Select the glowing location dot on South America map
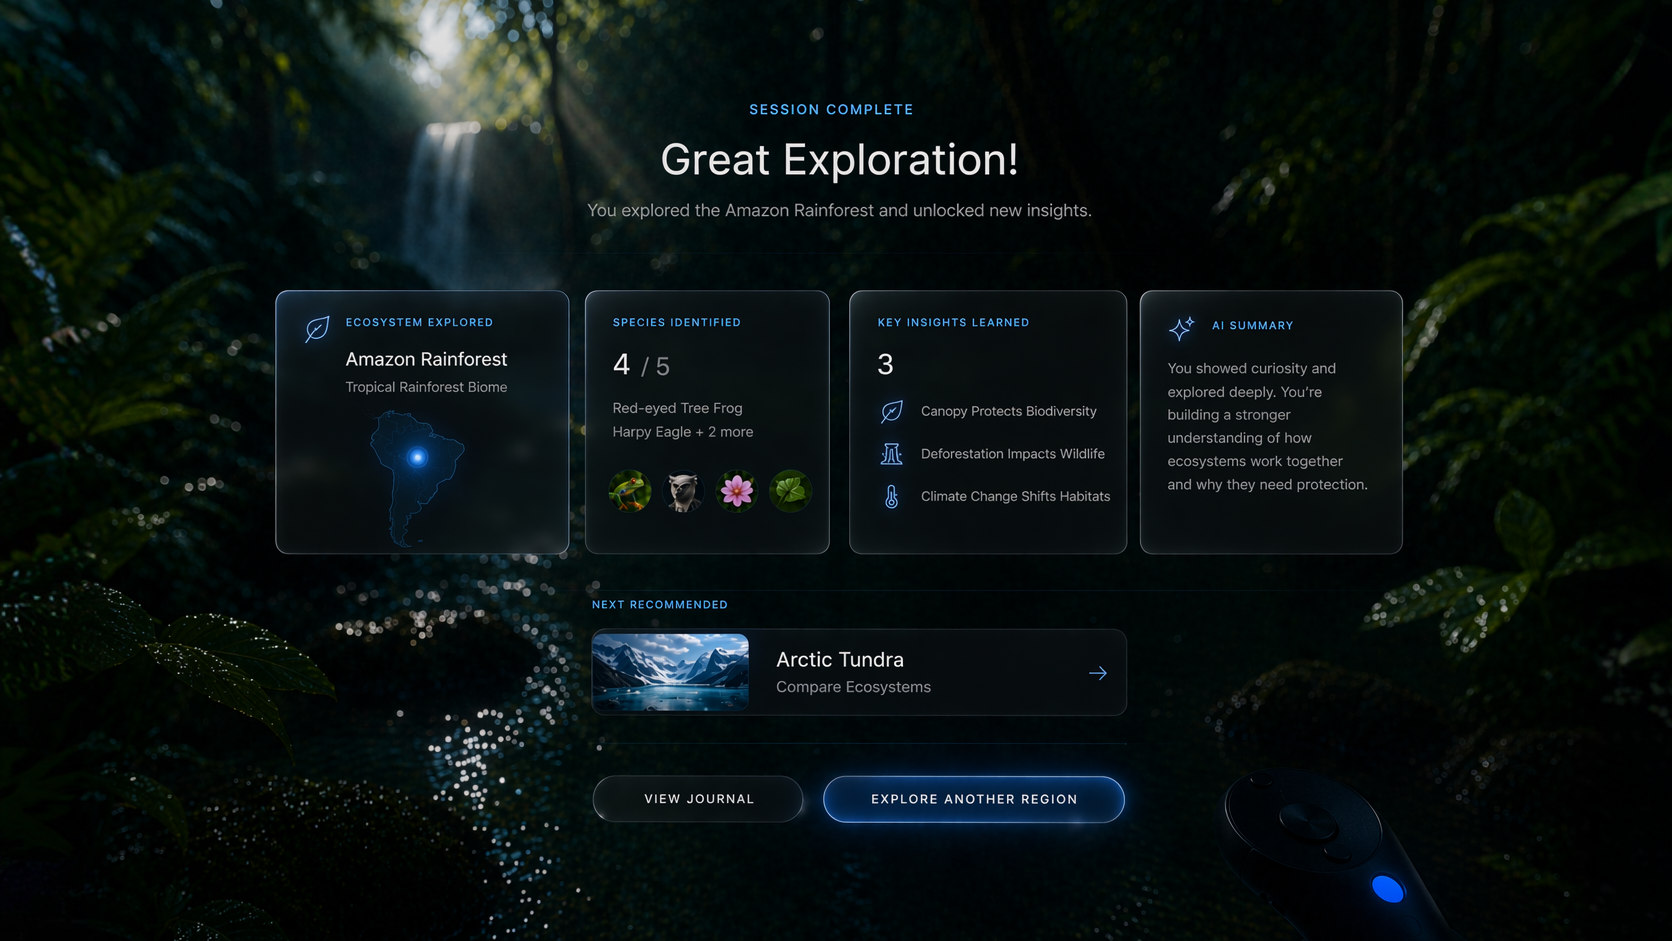 click(417, 457)
